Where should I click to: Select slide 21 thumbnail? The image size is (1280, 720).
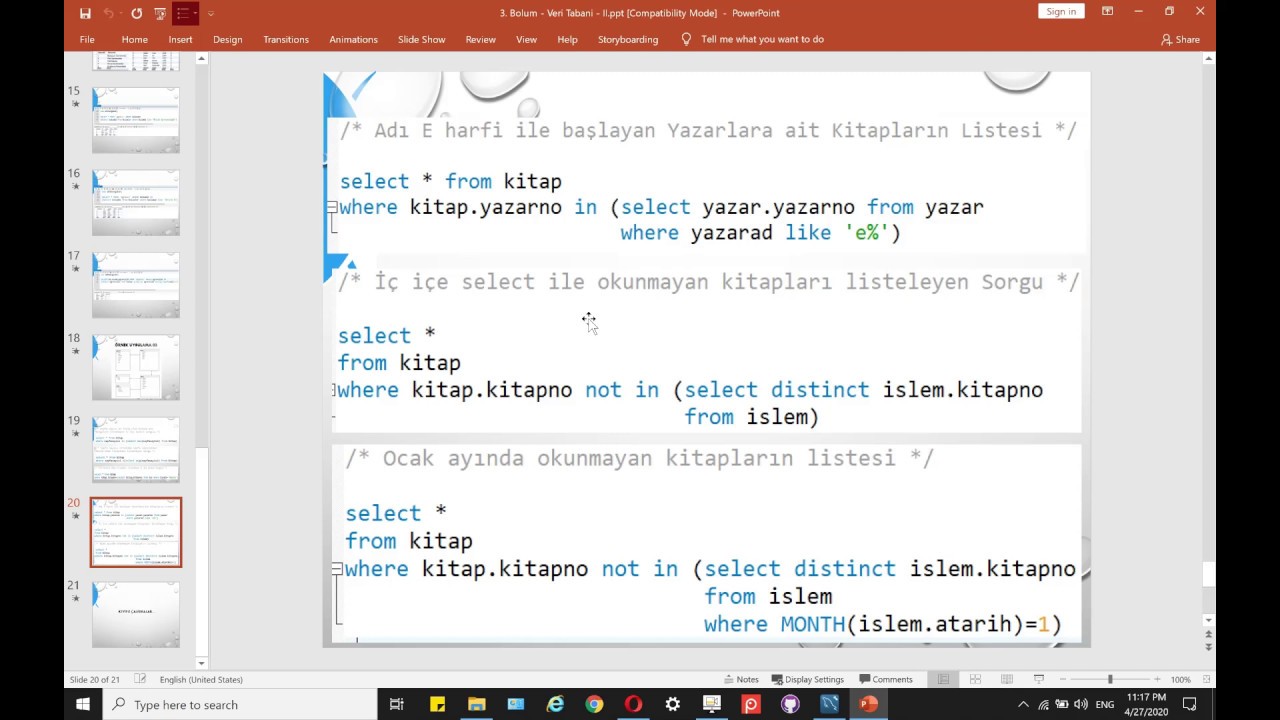pyautogui.click(x=136, y=615)
